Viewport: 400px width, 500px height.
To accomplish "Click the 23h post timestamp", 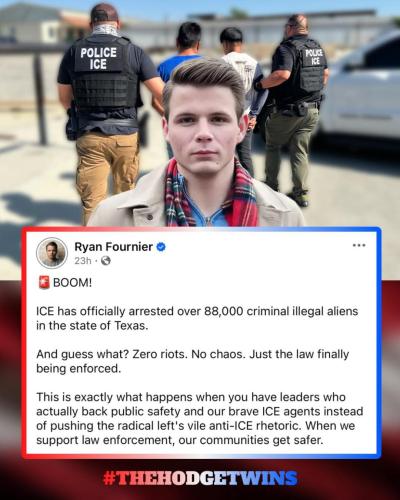I will click(x=82, y=261).
